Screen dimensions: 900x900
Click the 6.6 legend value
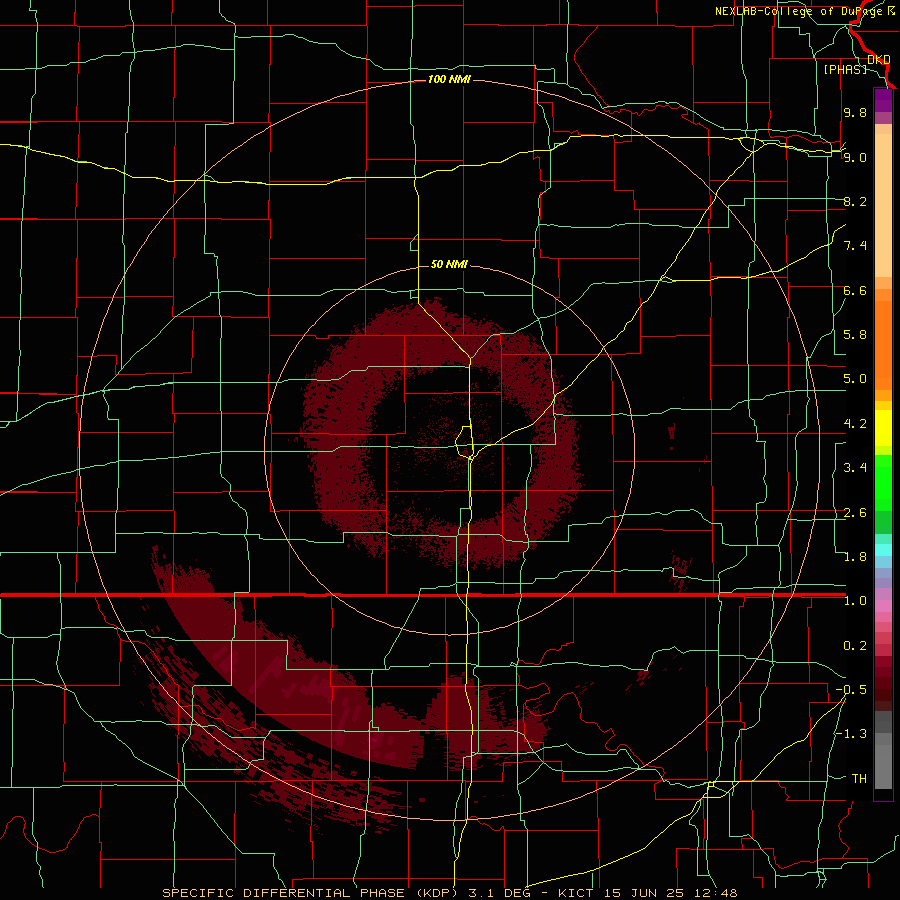855,290
